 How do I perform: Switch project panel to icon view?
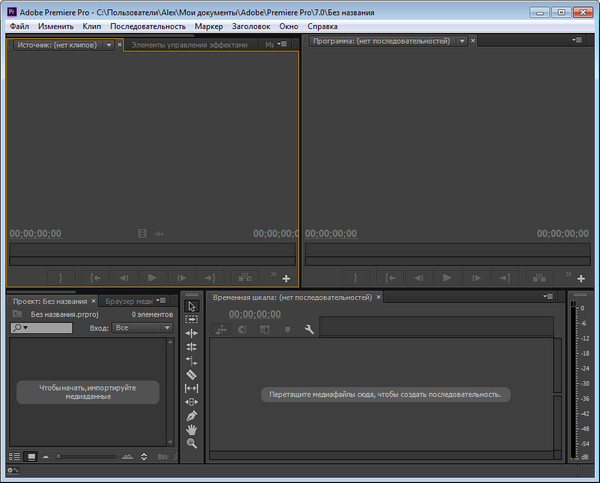click(x=31, y=457)
